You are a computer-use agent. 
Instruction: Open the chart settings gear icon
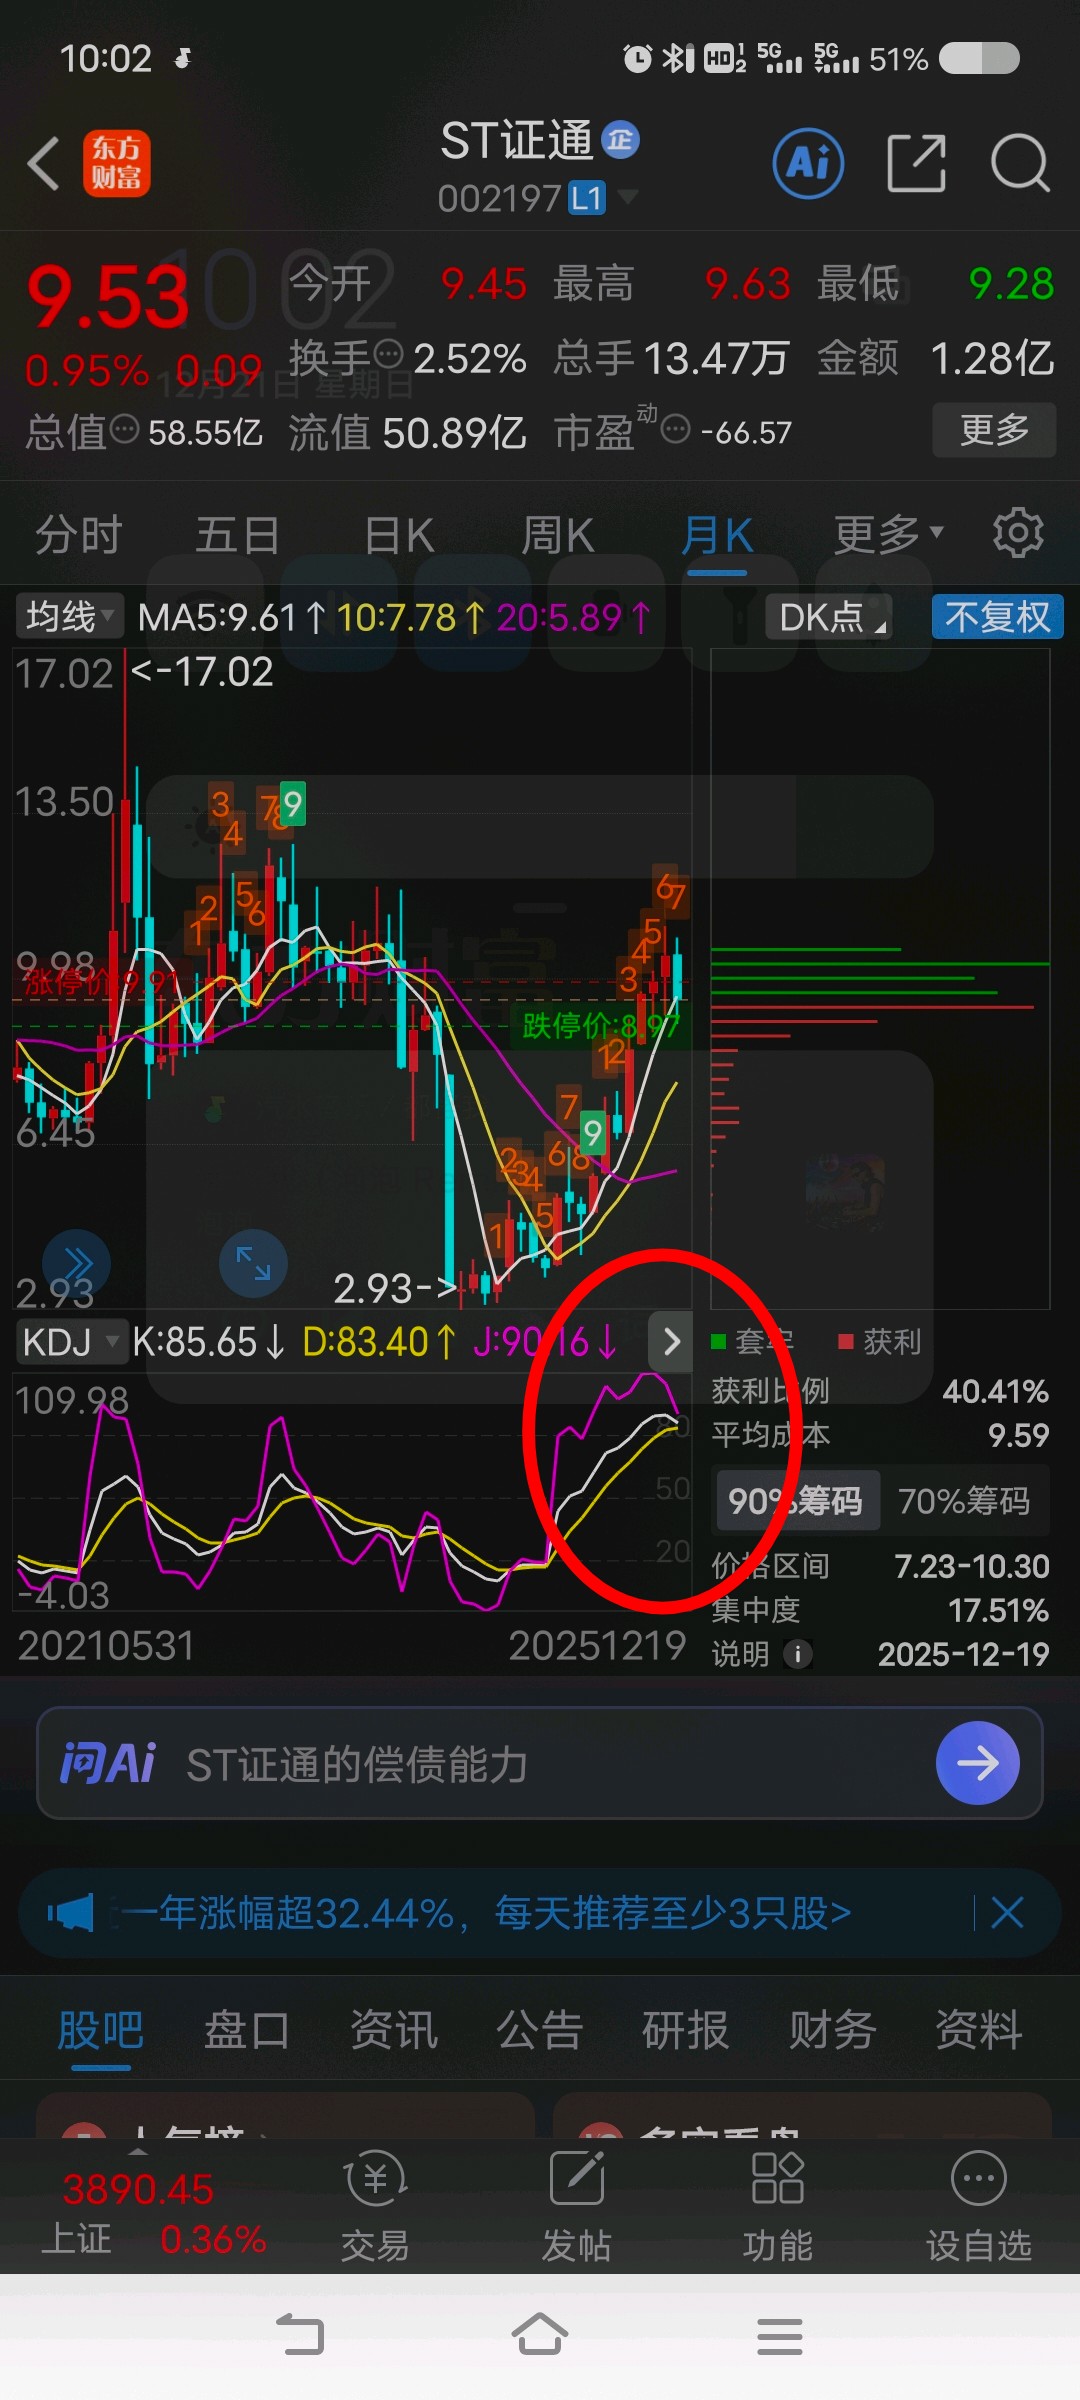point(1018,533)
